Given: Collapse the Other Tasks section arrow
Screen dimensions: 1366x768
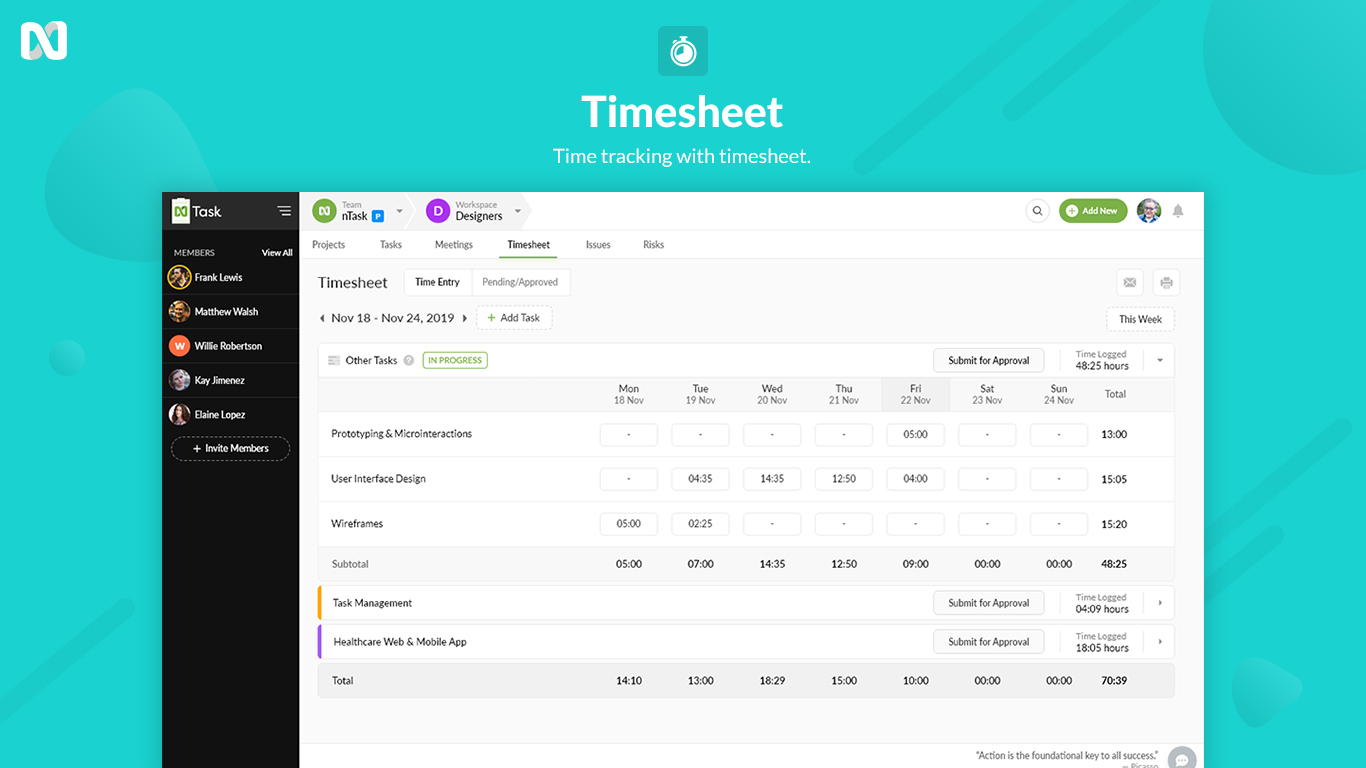Looking at the screenshot, I should coord(1160,360).
